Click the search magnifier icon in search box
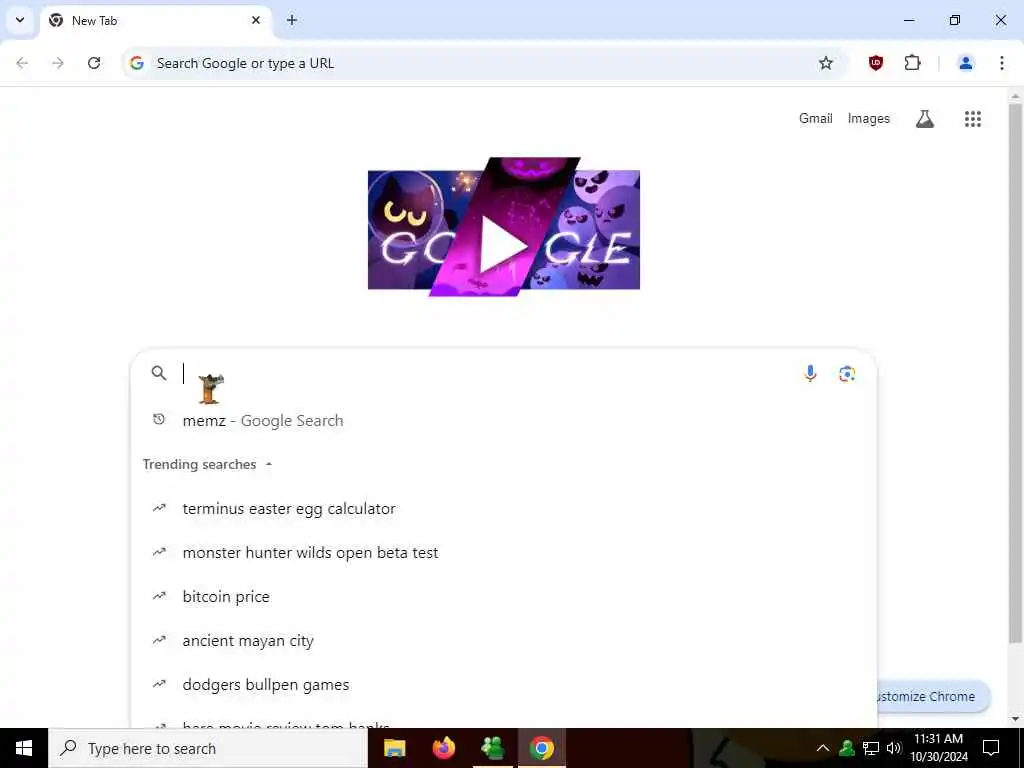 click(159, 373)
